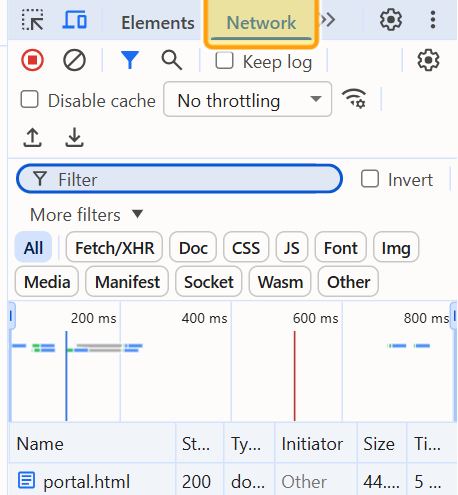Filter by Manifest requests

click(127, 282)
